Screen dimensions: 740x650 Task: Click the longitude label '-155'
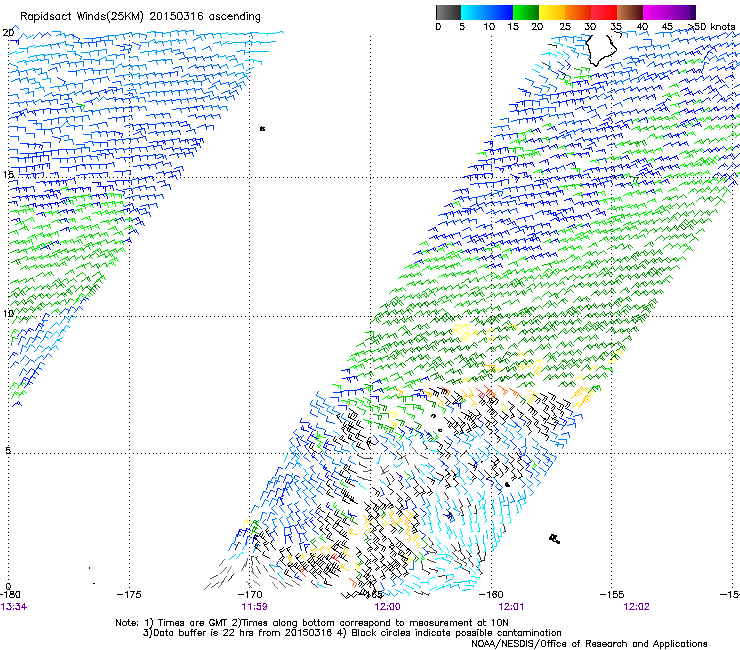(612, 595)
